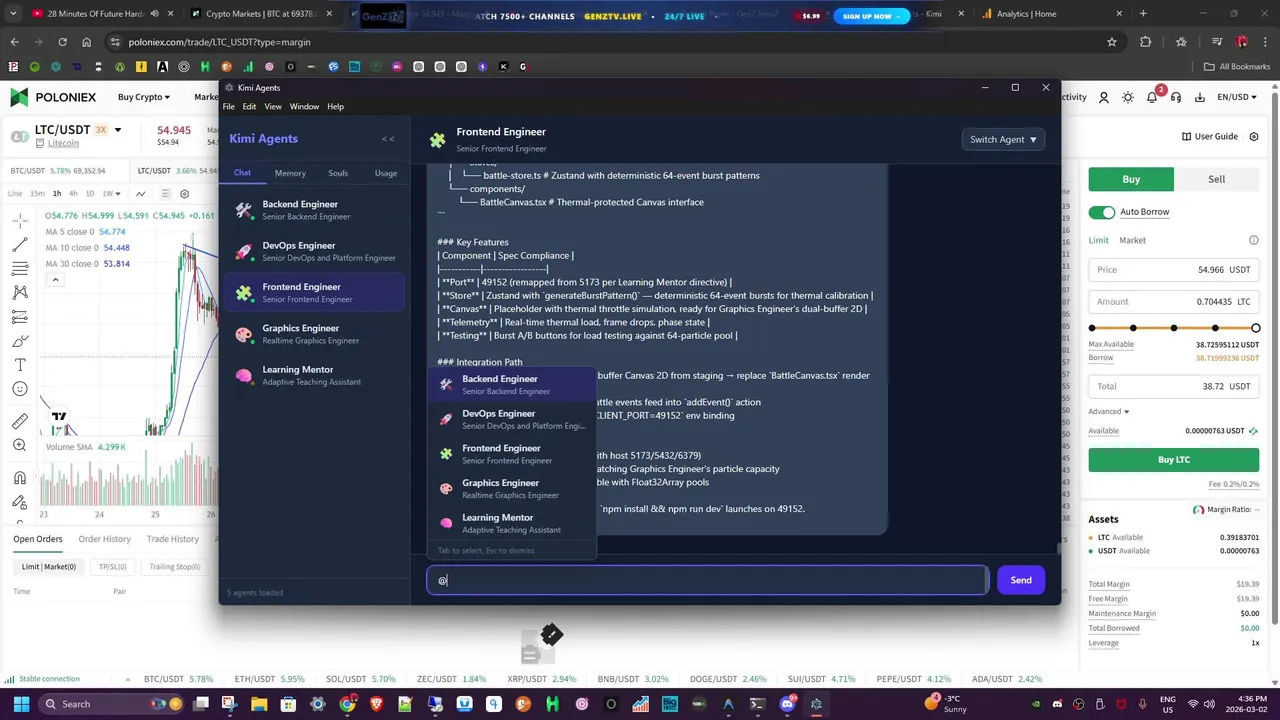Open trade panel settings next to User Guide

[1255, 136]
